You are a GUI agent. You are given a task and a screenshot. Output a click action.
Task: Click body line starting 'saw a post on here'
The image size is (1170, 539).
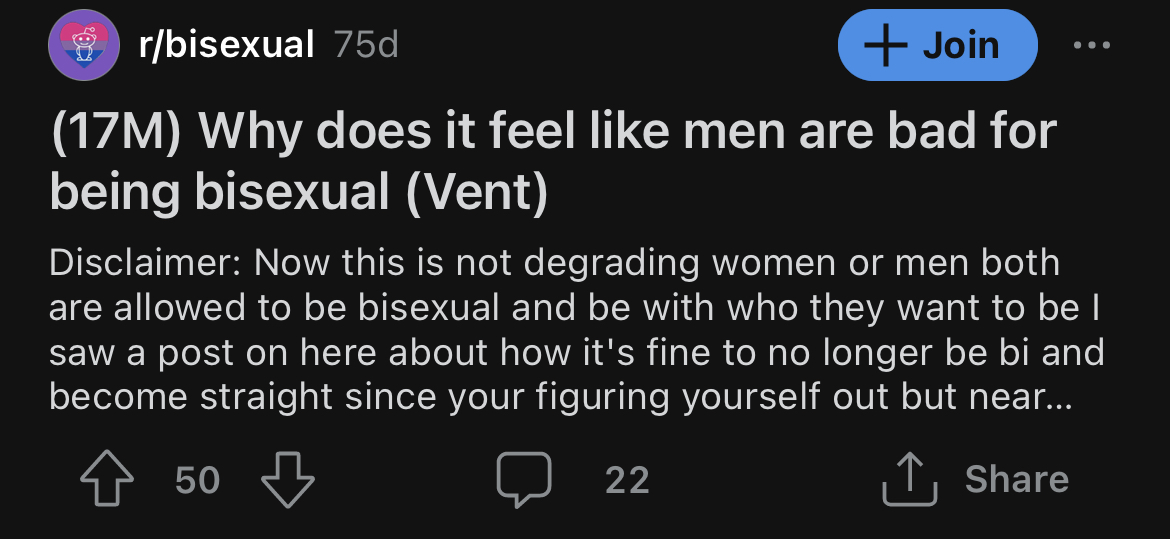tap(577, 352)
